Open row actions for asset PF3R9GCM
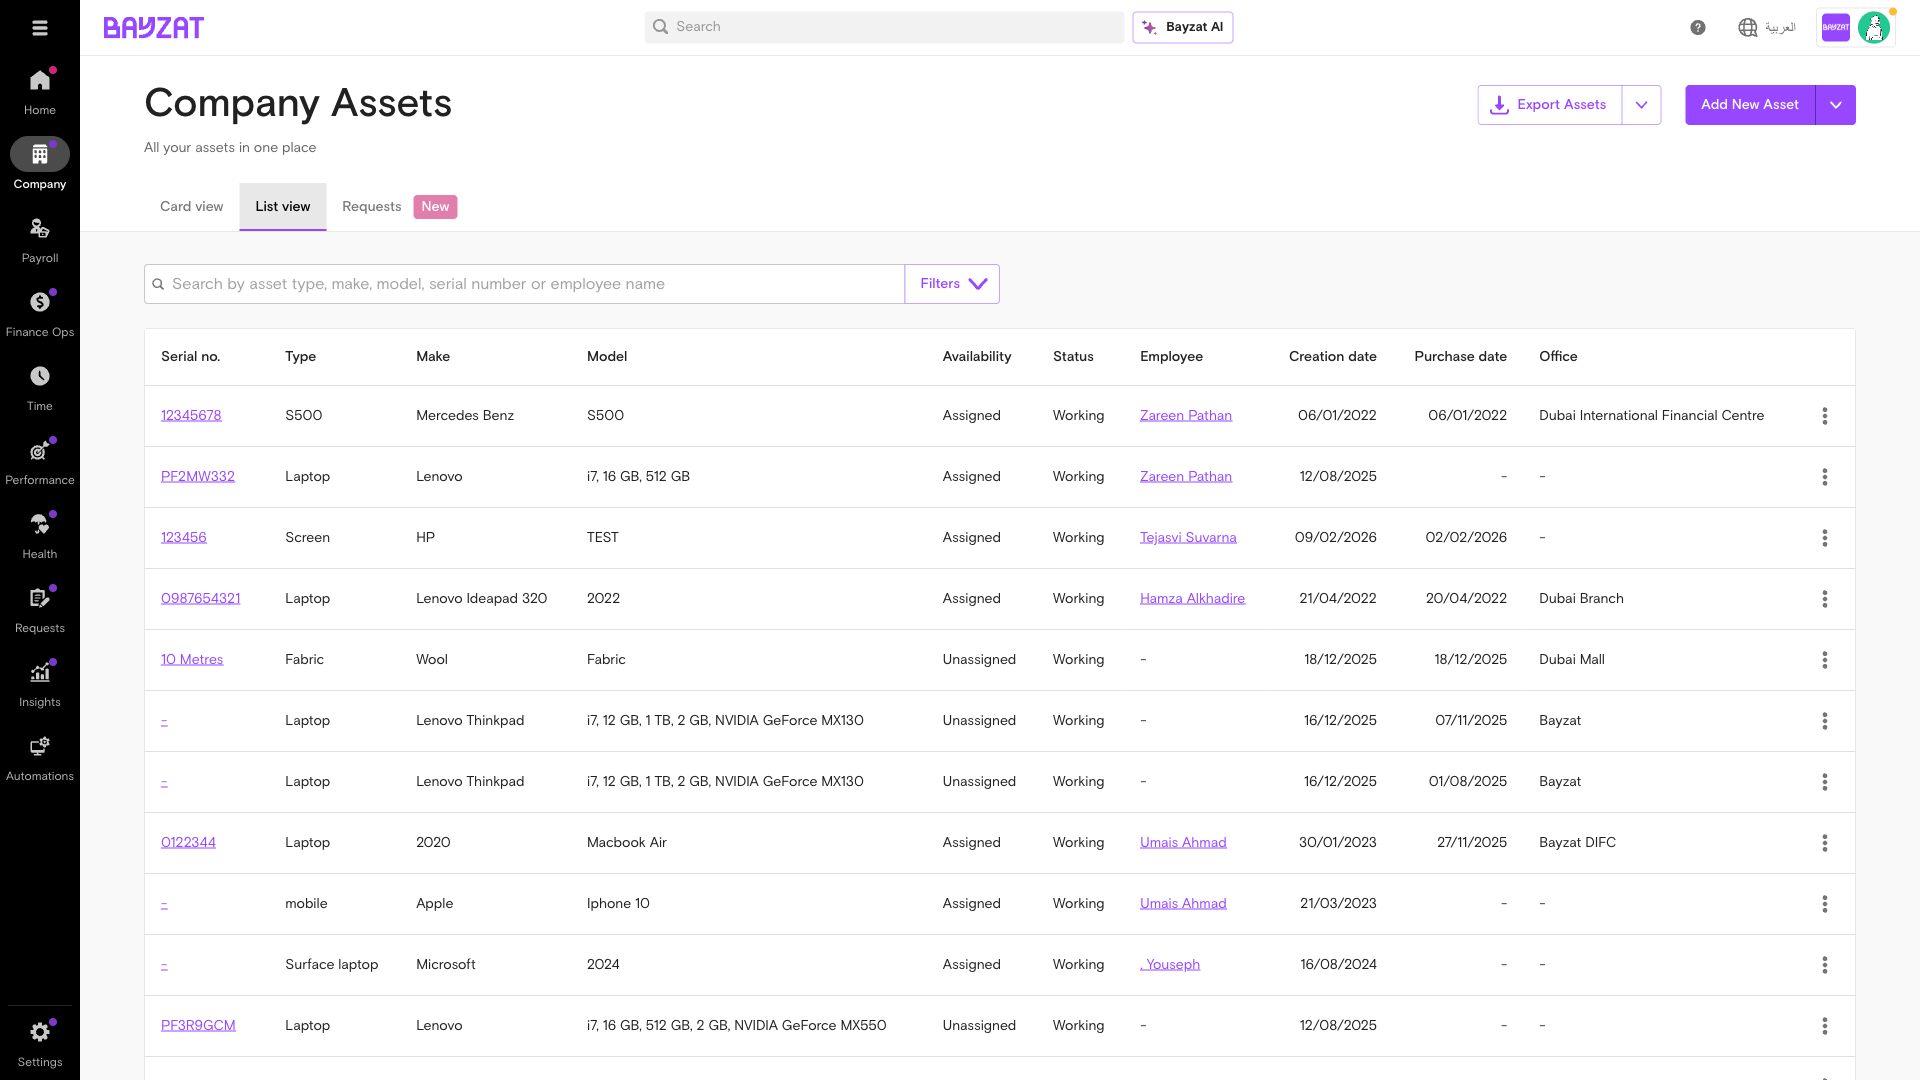Viewport: 1920px width, 1080px height. (x=1825, y=1026)
